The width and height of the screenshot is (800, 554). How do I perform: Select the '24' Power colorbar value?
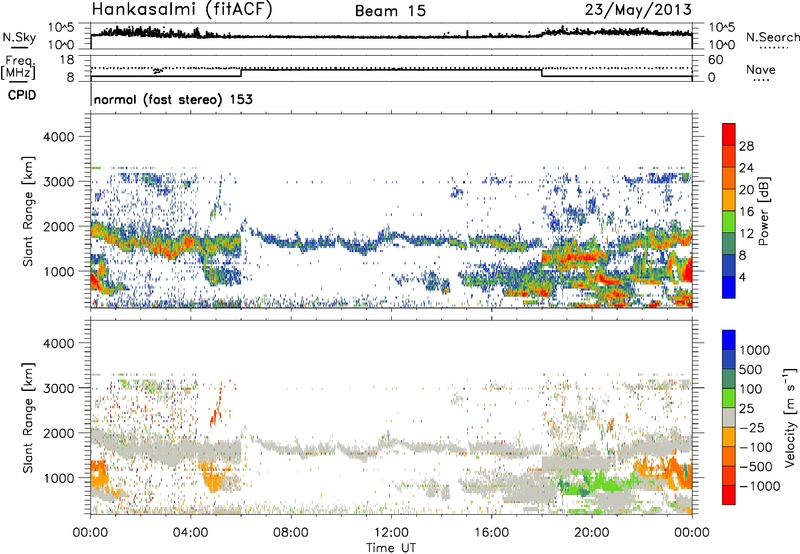click(x=746, y=168)
